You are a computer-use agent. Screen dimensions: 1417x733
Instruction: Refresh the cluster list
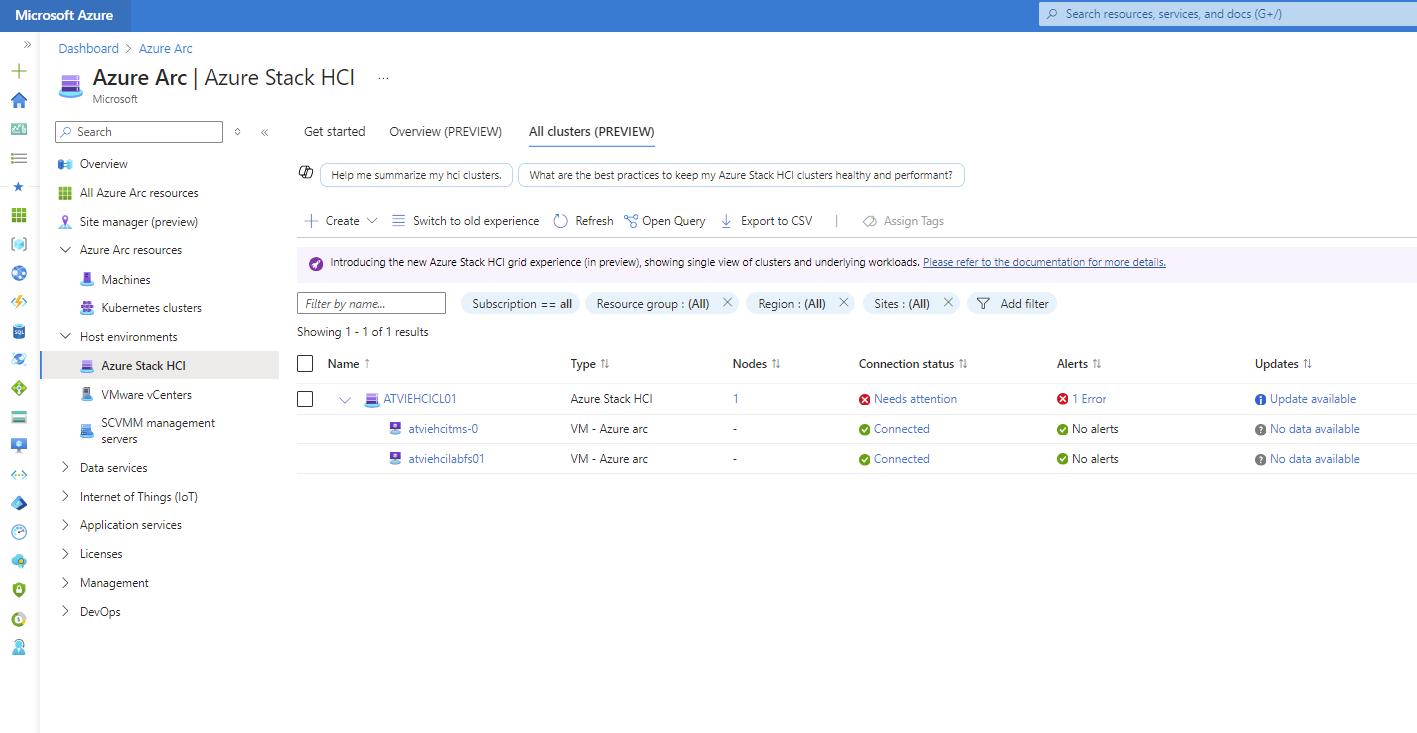point(583,221)
